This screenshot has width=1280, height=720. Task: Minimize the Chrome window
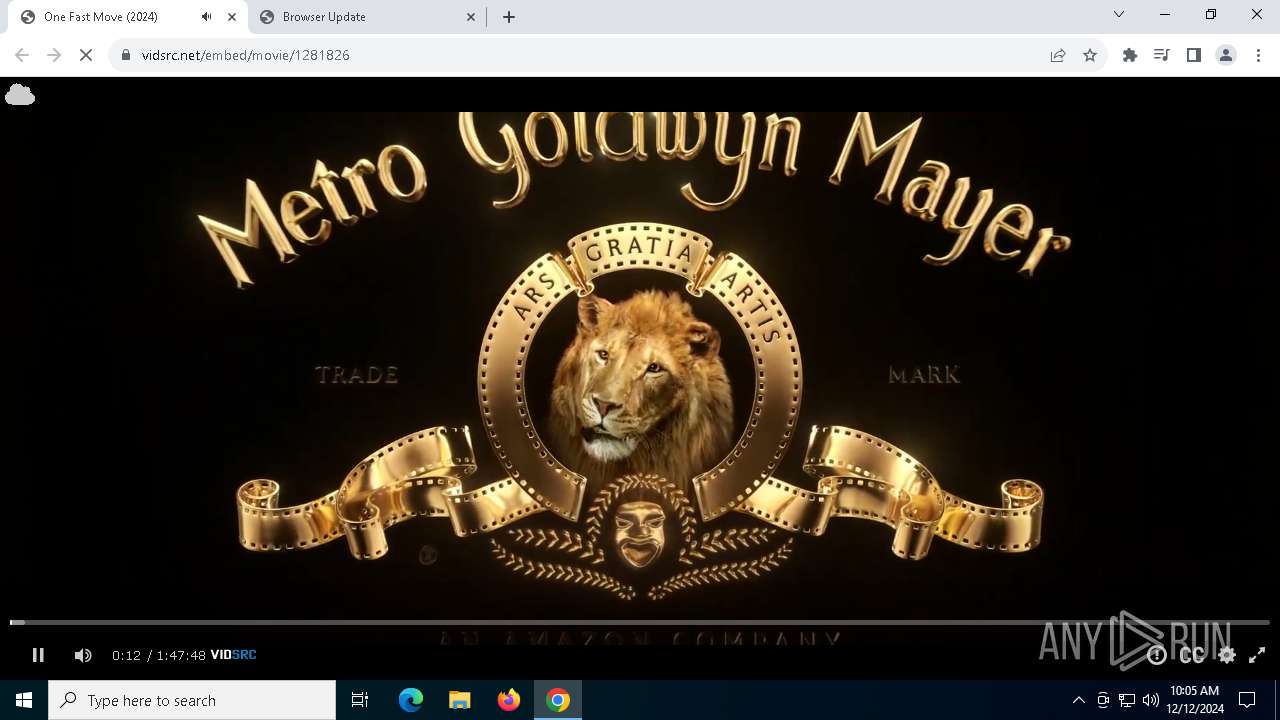coord(1165,15)
